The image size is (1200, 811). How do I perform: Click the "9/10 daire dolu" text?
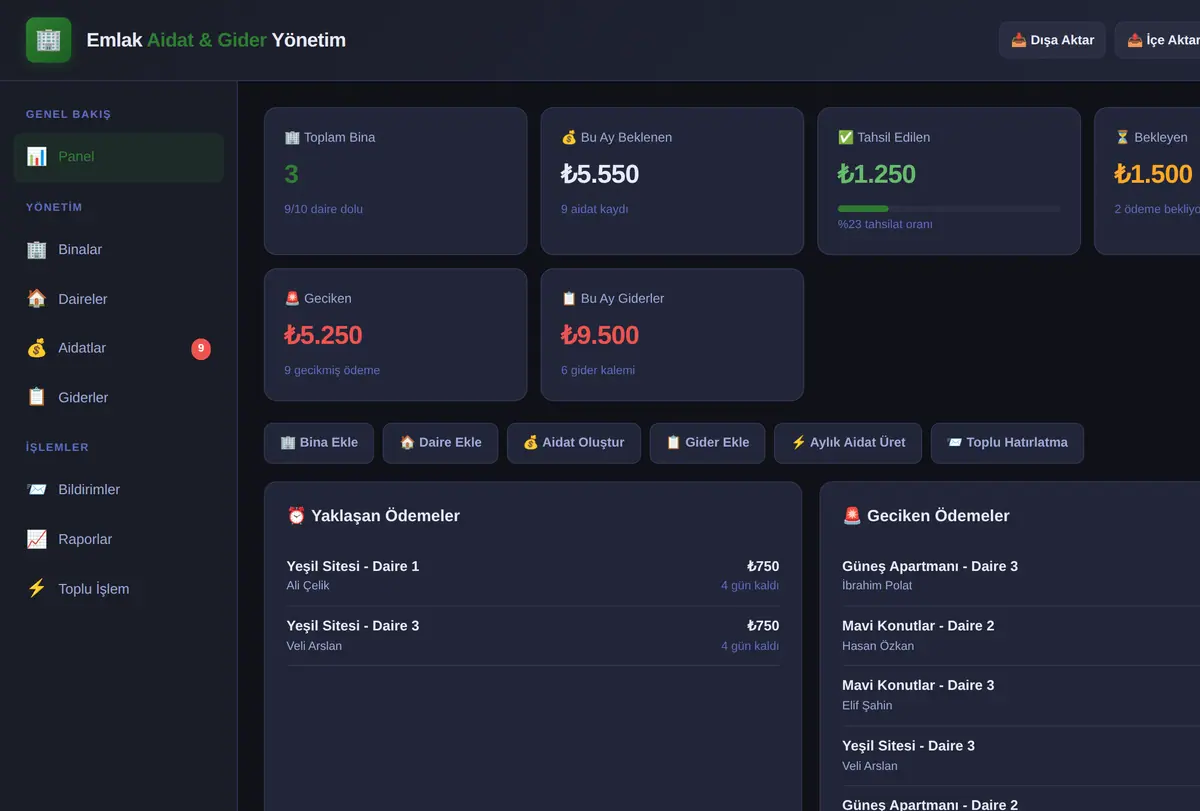pos(324,209)
